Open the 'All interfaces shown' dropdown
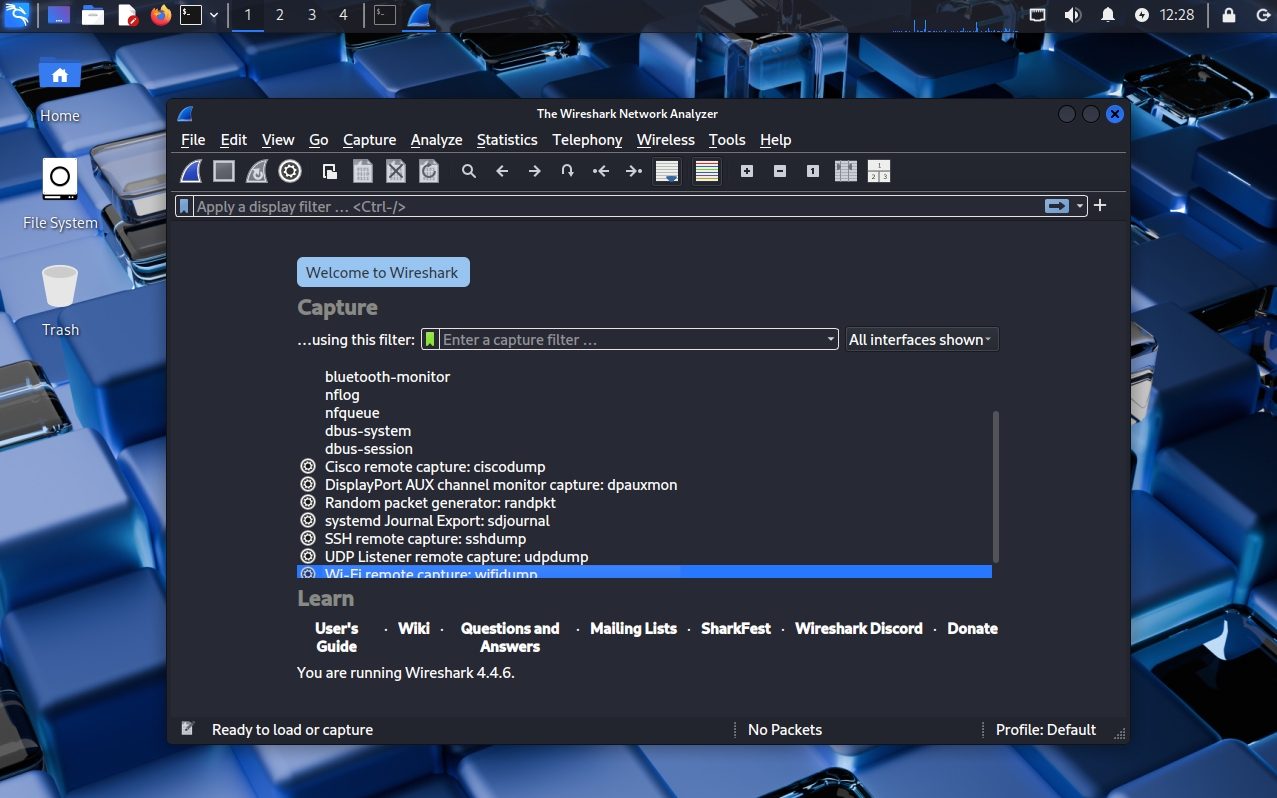1277x798 pixels. pos(921,340)
